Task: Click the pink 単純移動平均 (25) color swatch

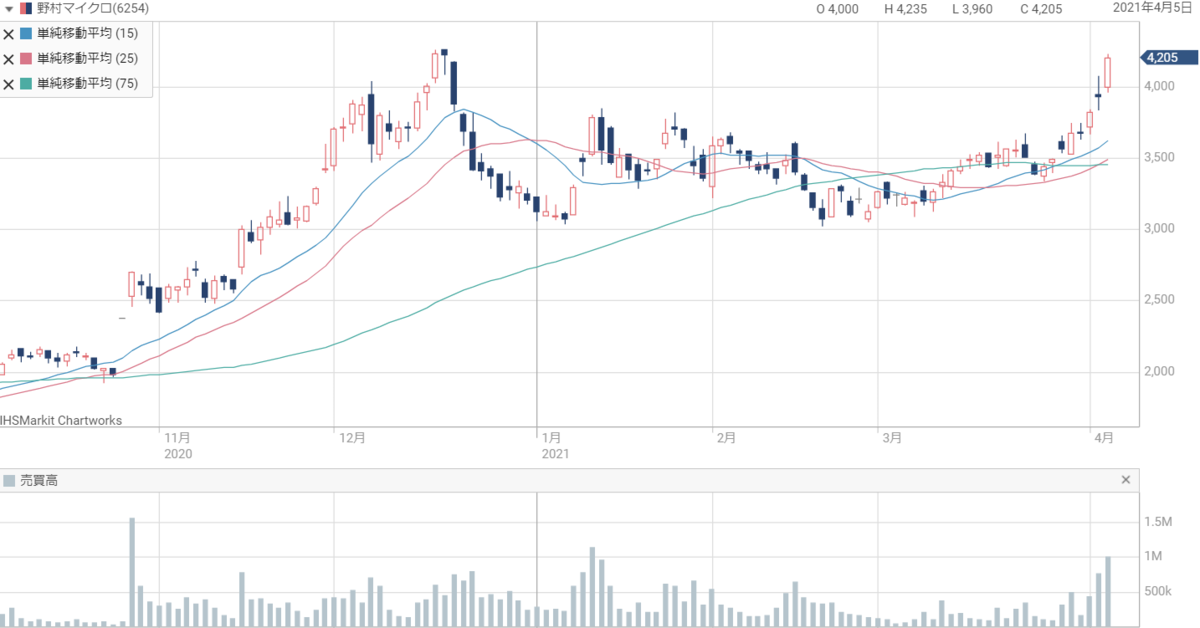Action: pyautogui.click(x=26, y=59)
